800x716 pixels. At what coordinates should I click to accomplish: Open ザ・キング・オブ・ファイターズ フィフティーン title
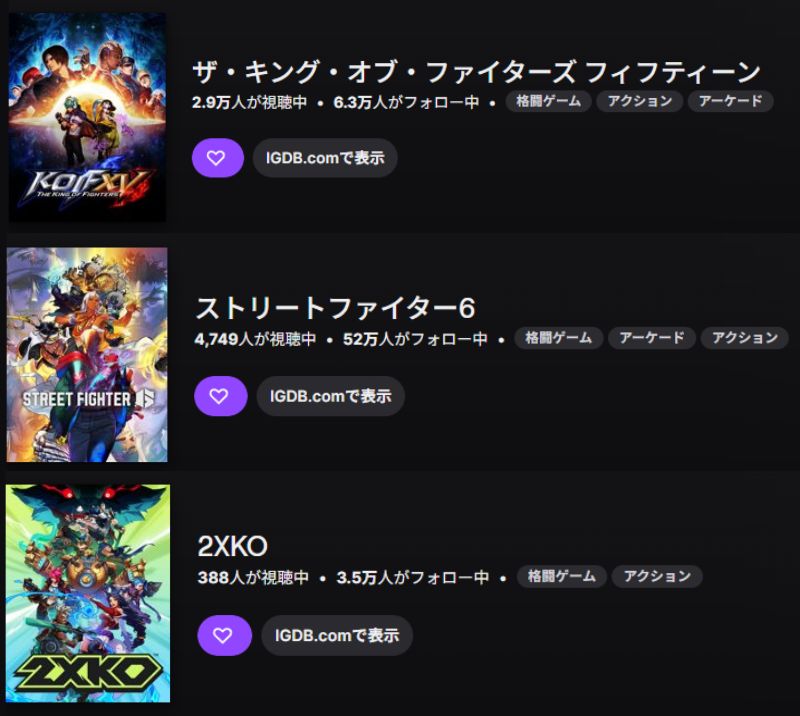click(476, 72)
